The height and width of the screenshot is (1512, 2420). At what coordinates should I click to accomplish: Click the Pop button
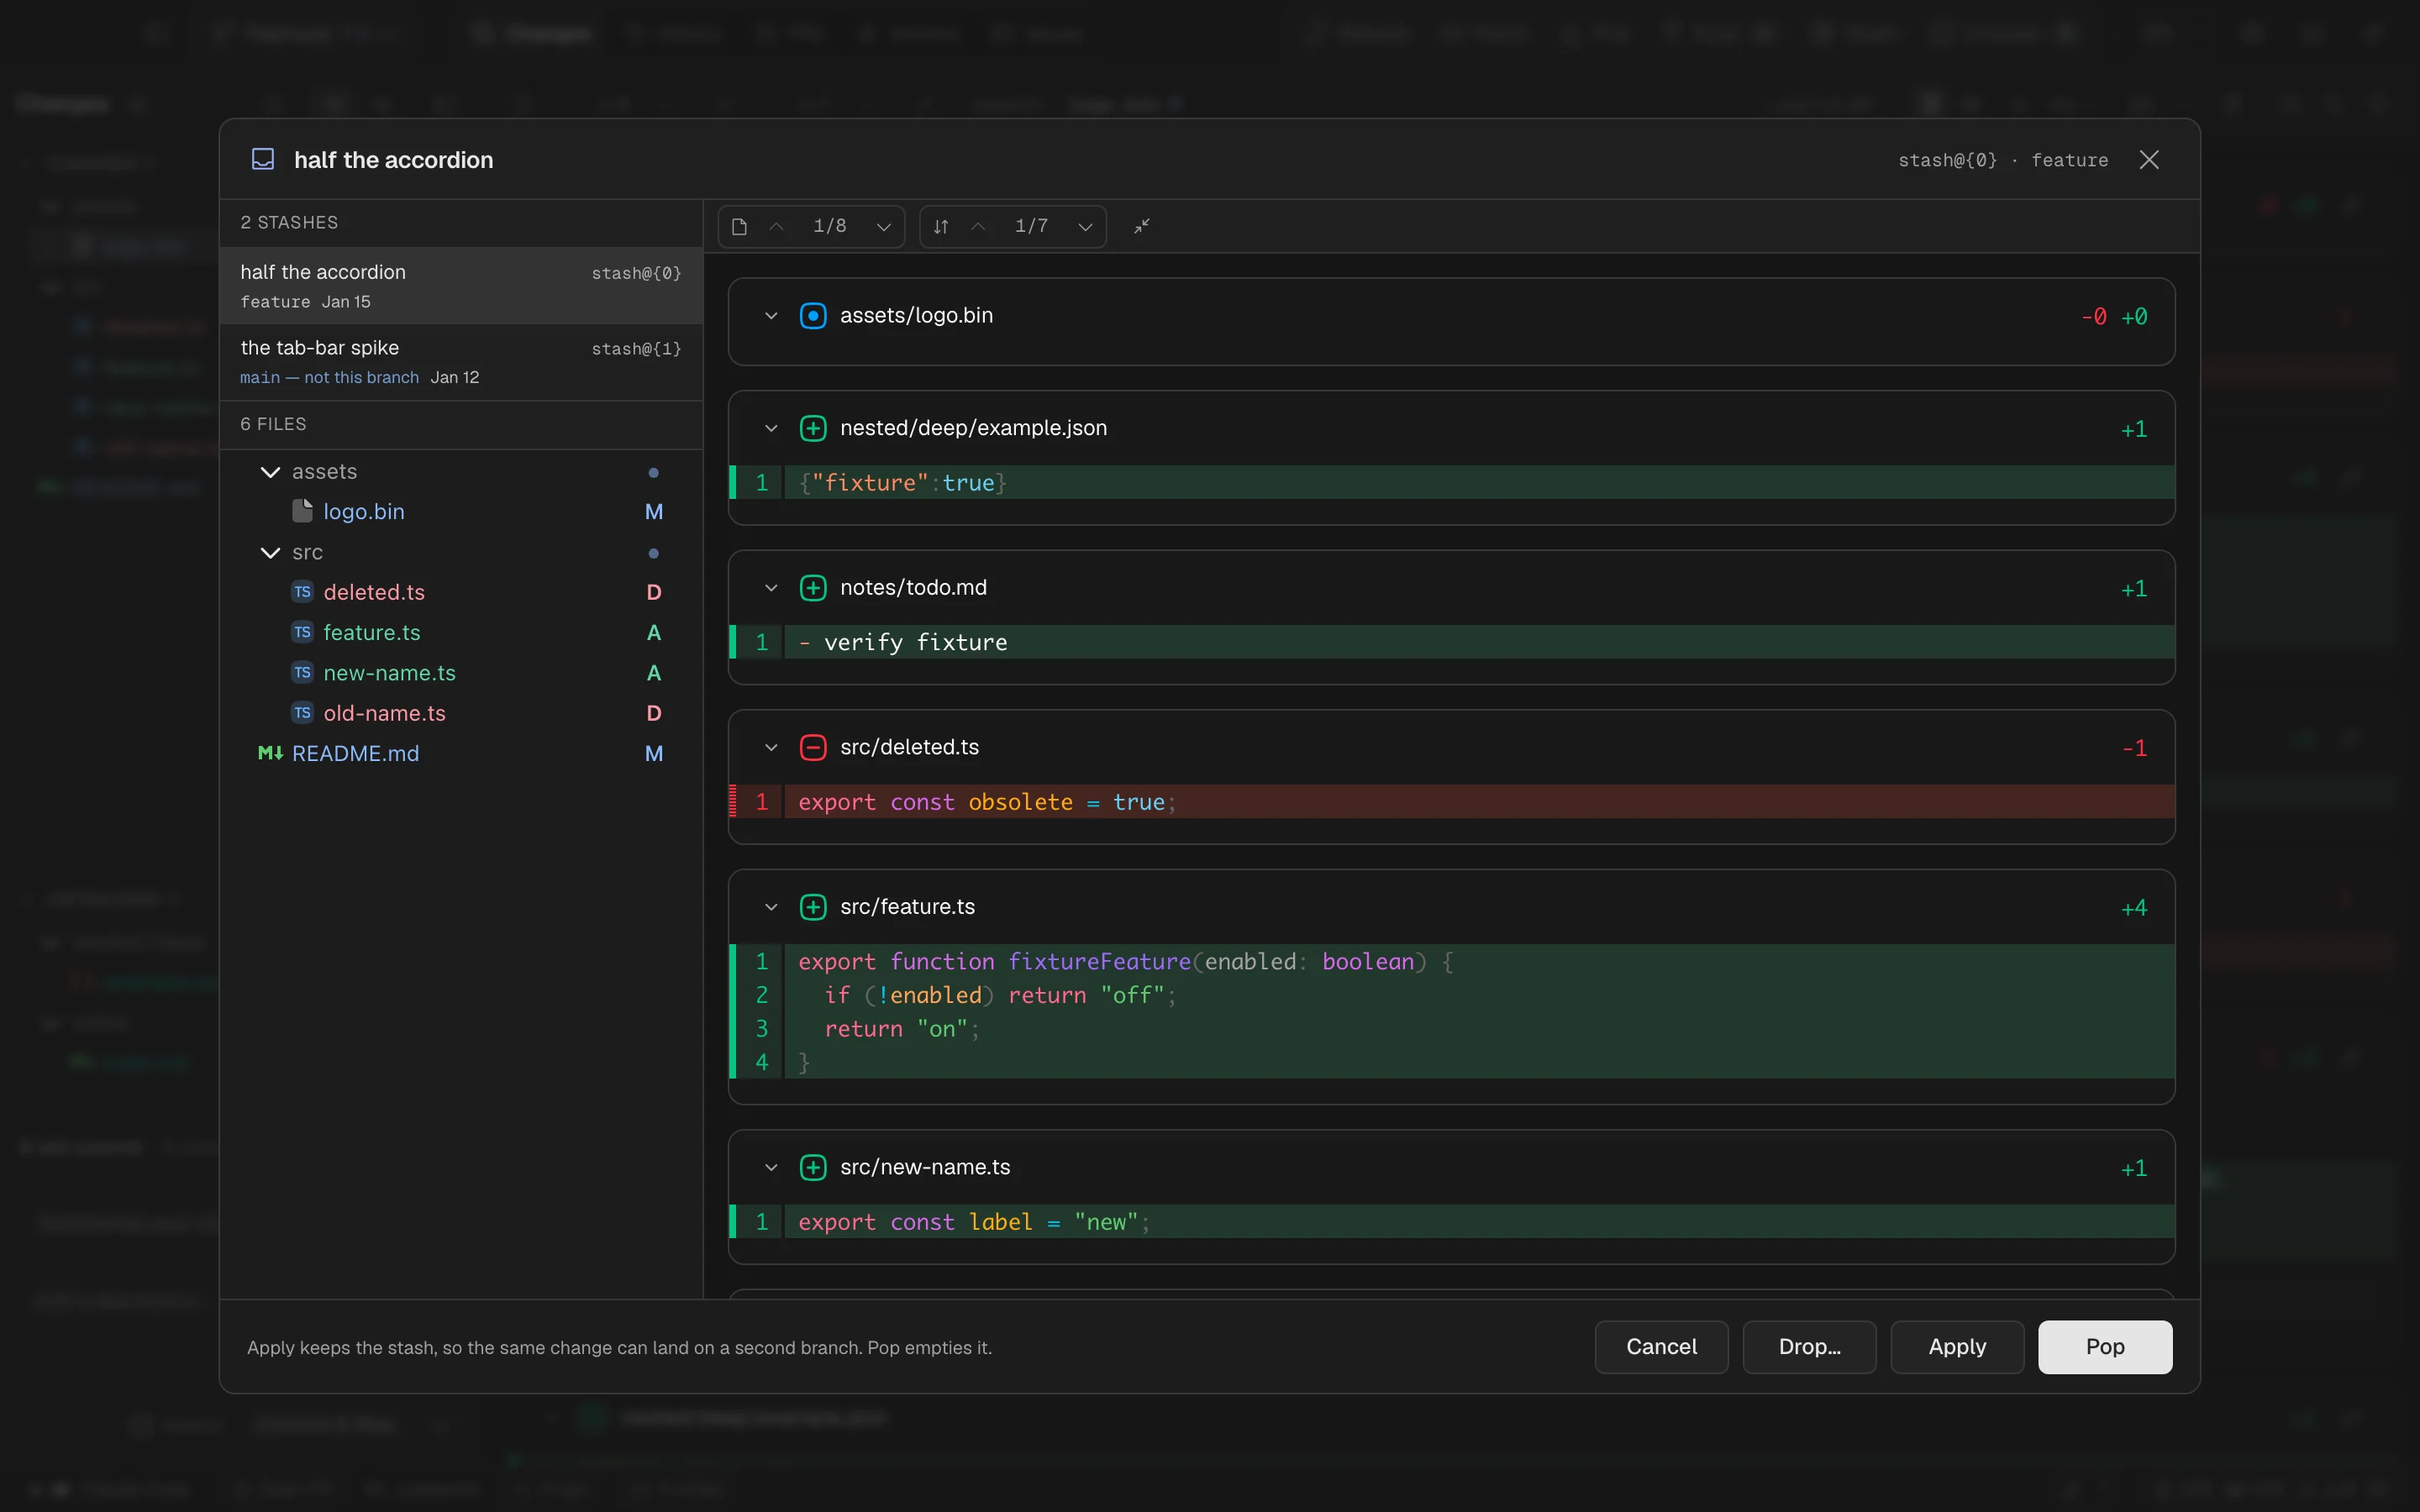tap(2105, 1347)
